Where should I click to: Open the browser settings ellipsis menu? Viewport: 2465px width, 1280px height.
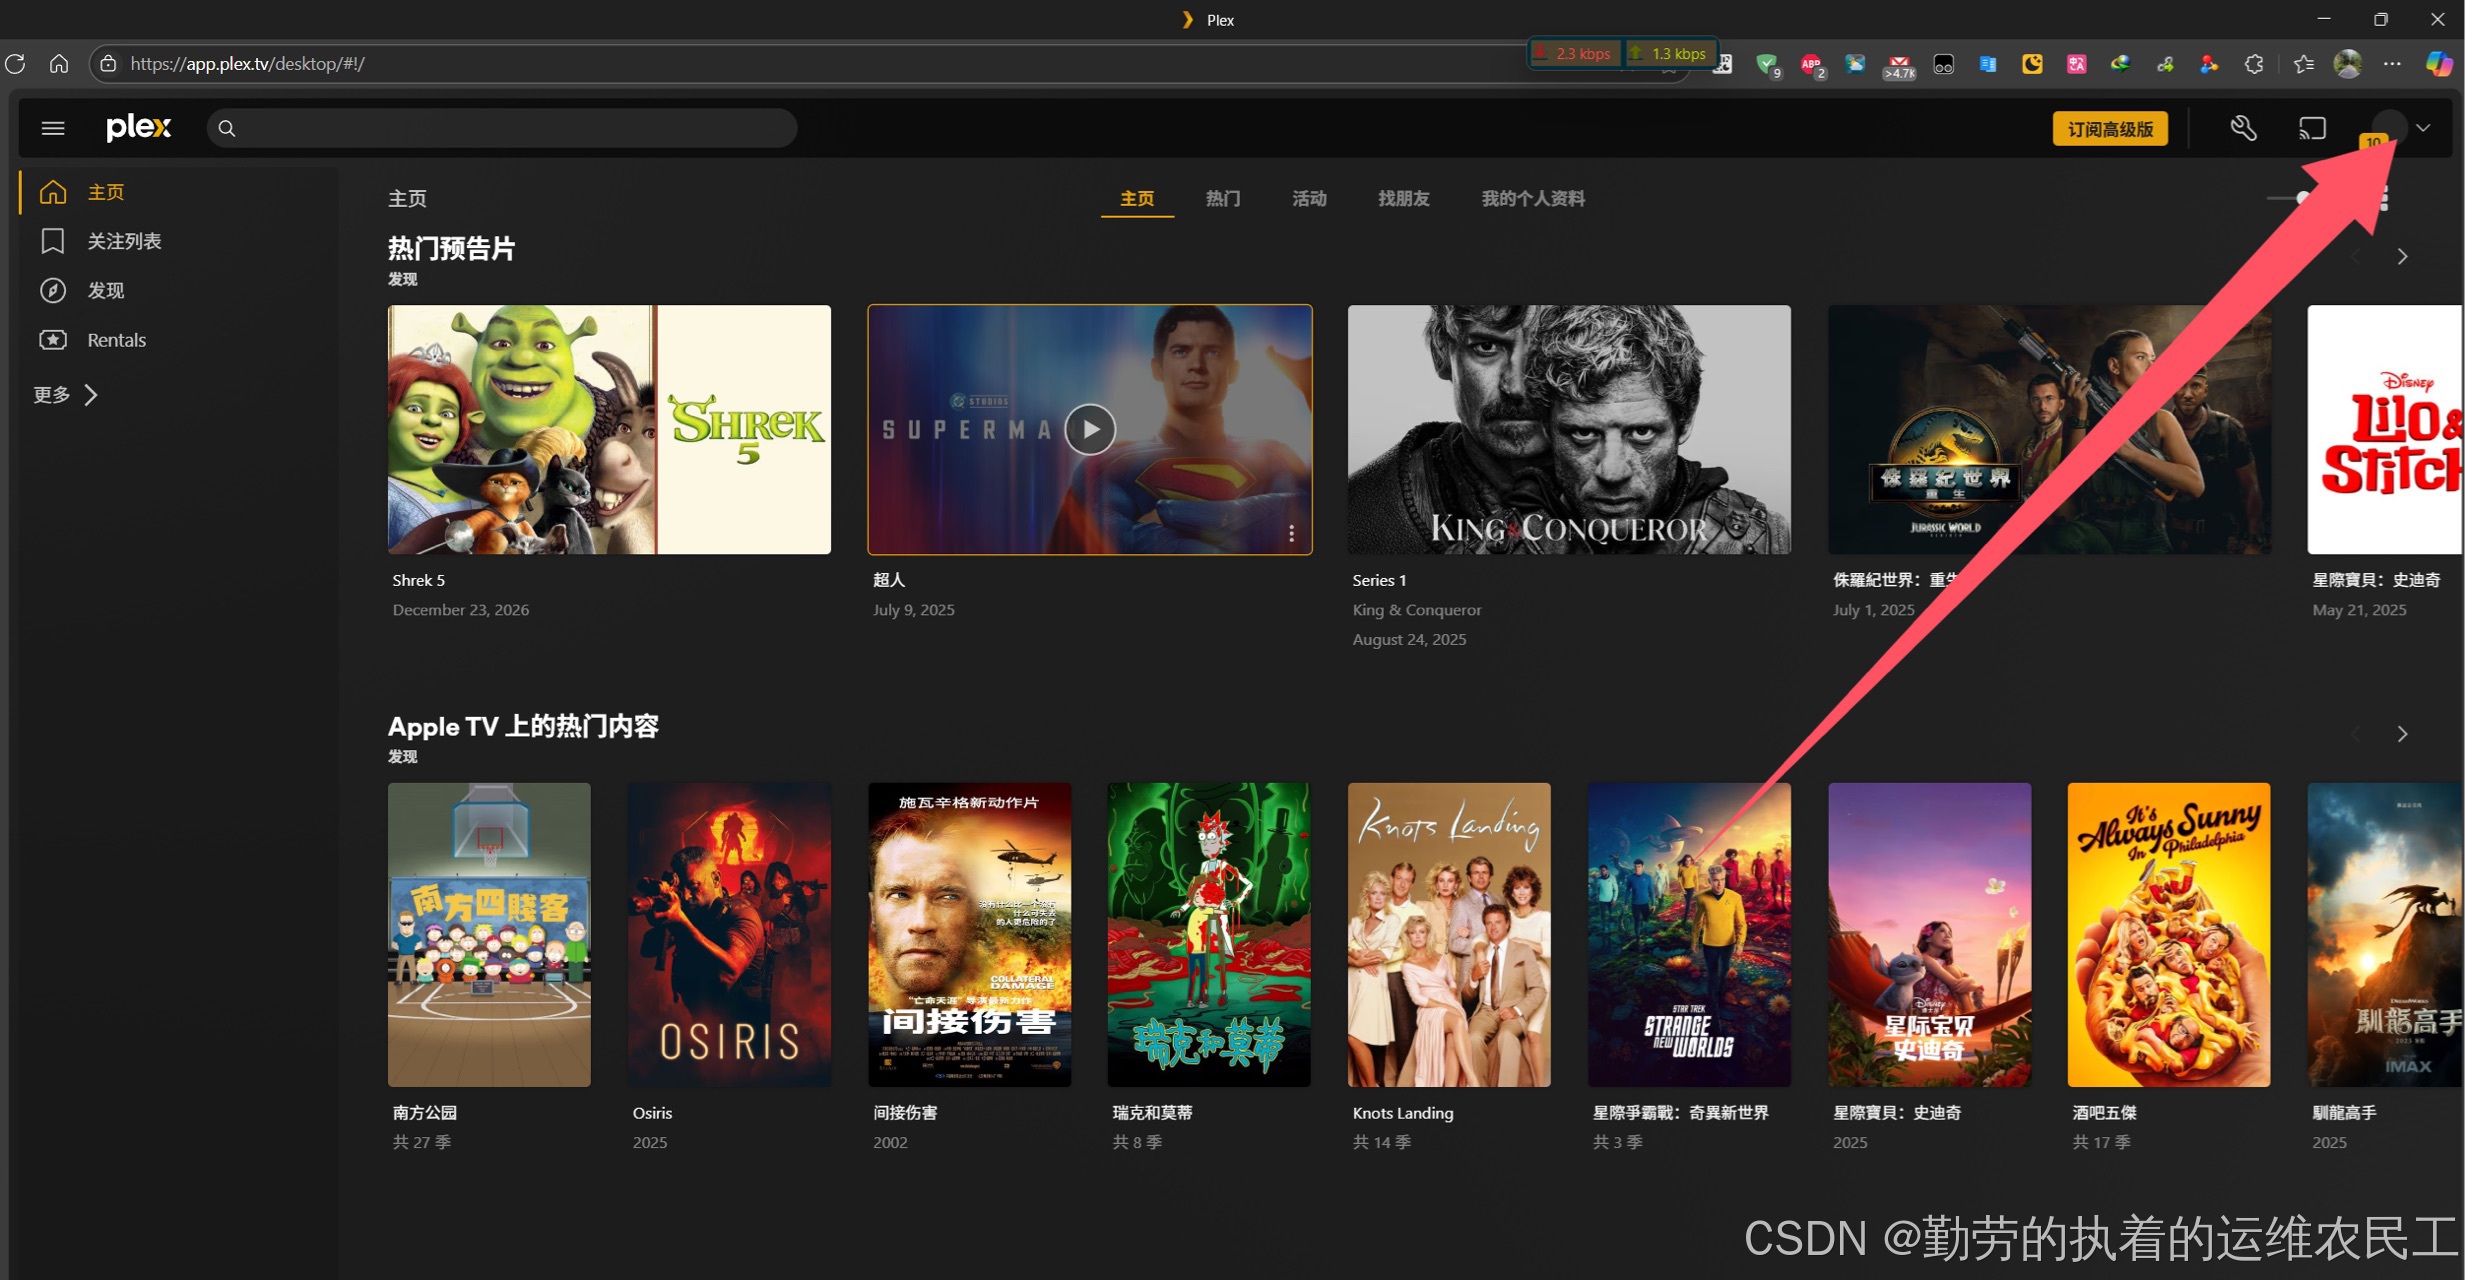pyautogui.click(x=2392, y=64)
